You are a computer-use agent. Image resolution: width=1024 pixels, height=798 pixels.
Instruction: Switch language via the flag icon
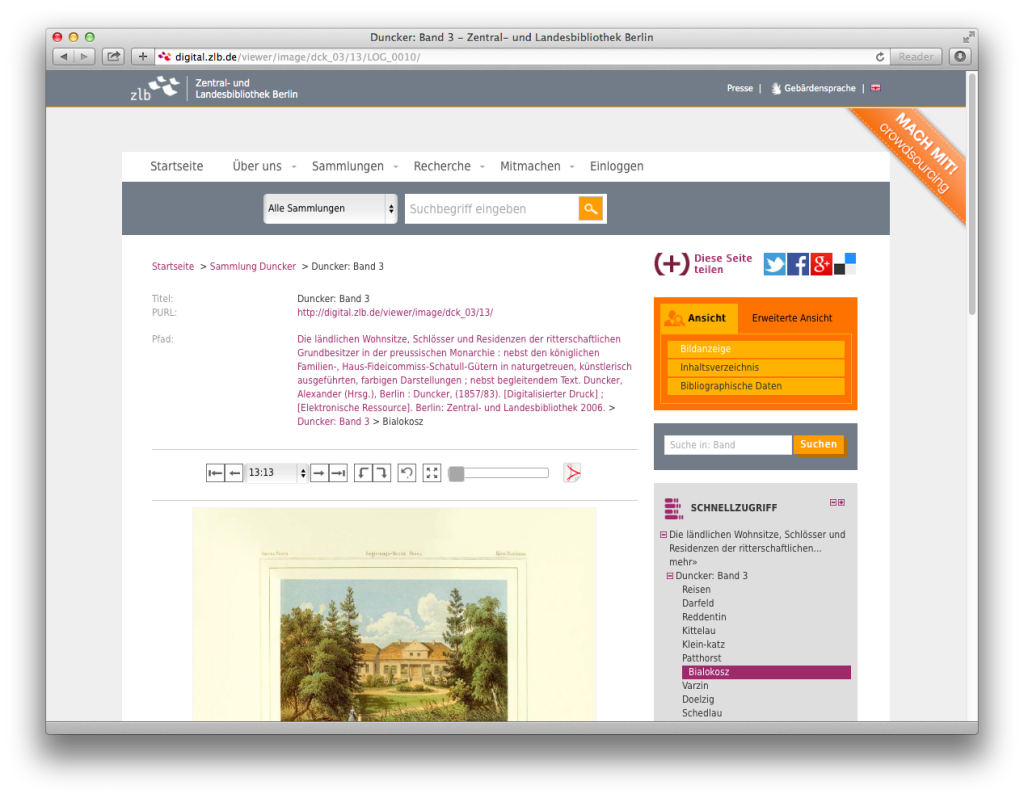876,88
